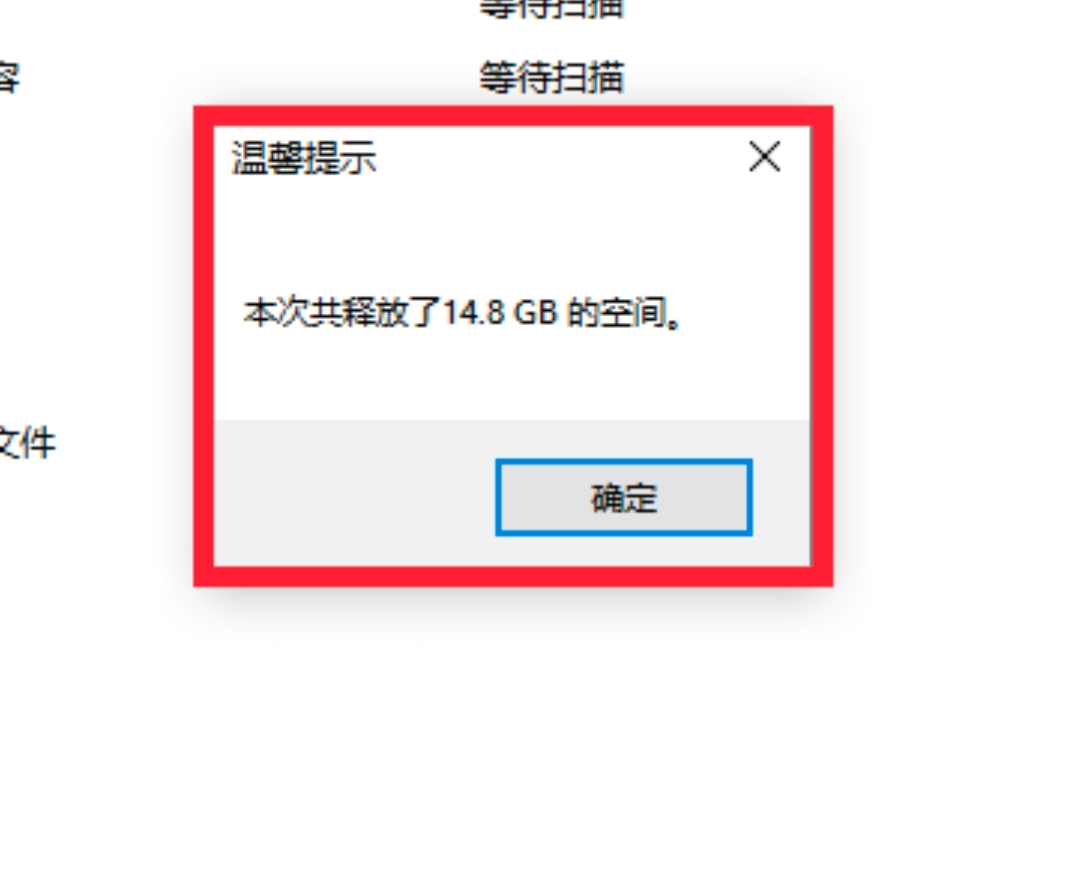Viewport: 1080px width, 871px height.
Task: Click the red highlight border around dialog
Action: tap(511, 116)
